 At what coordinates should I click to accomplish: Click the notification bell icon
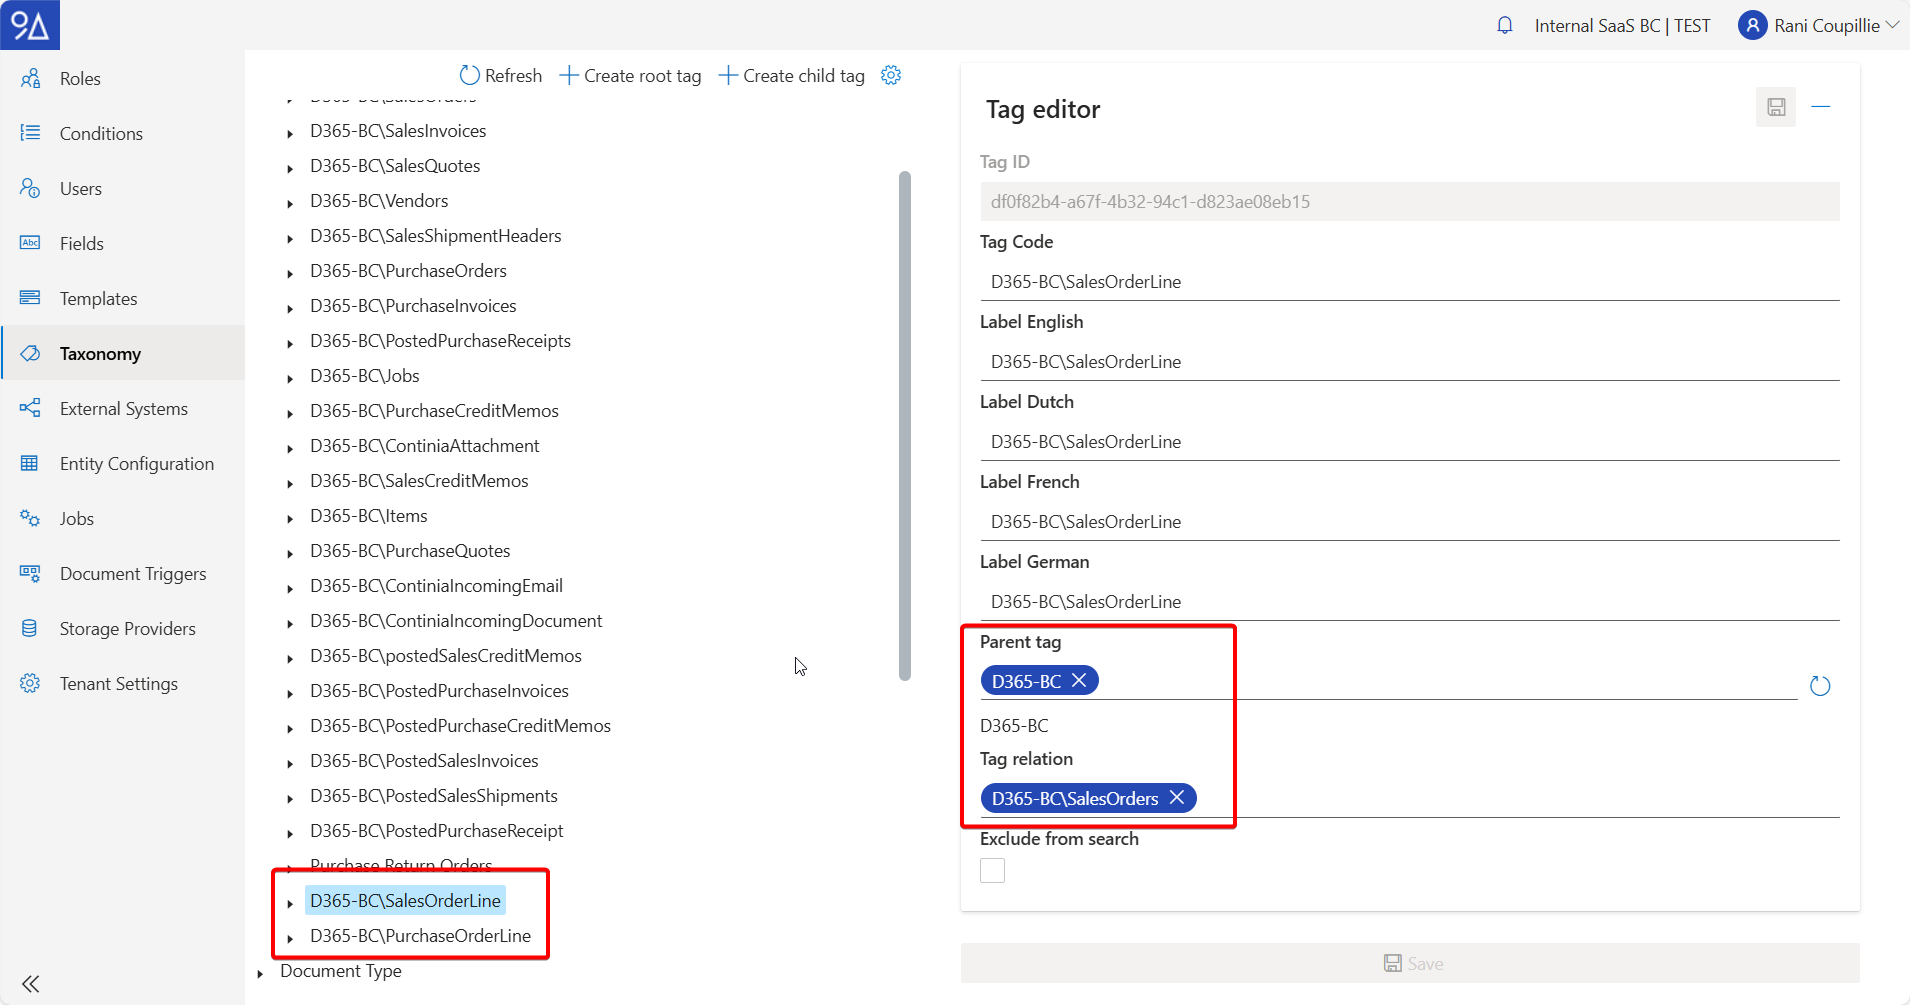click(x=1504, y=26)
